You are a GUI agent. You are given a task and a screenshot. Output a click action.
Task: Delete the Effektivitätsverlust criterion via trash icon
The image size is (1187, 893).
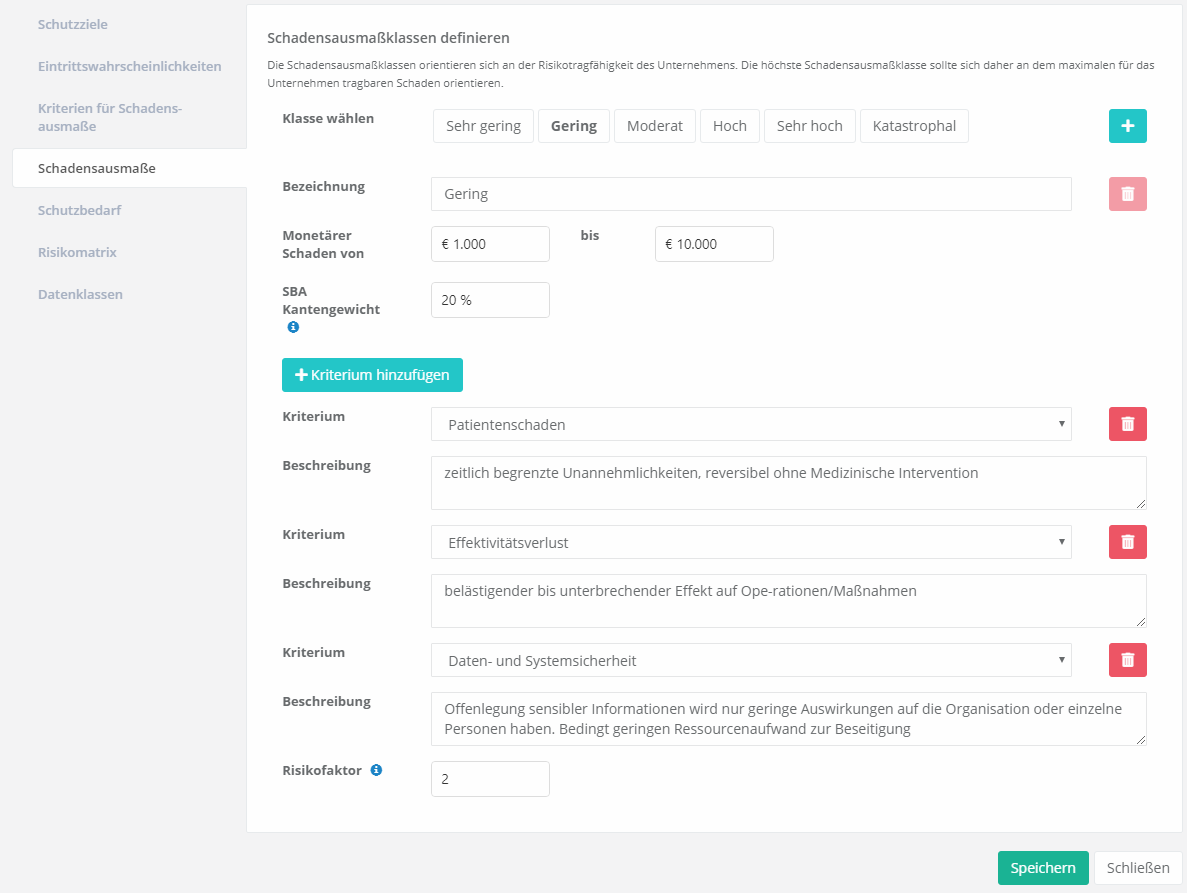[x=1127, y=542]
